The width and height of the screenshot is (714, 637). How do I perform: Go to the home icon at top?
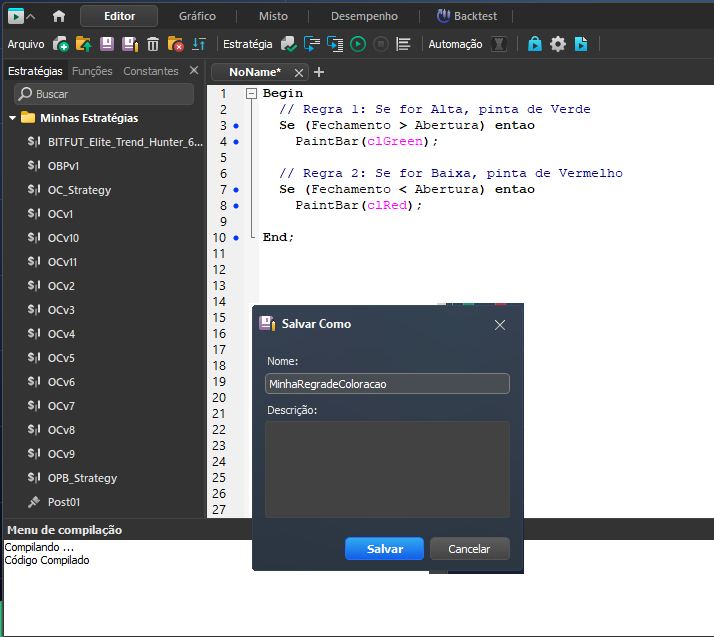pyautogui.click(x=59, y=16)
